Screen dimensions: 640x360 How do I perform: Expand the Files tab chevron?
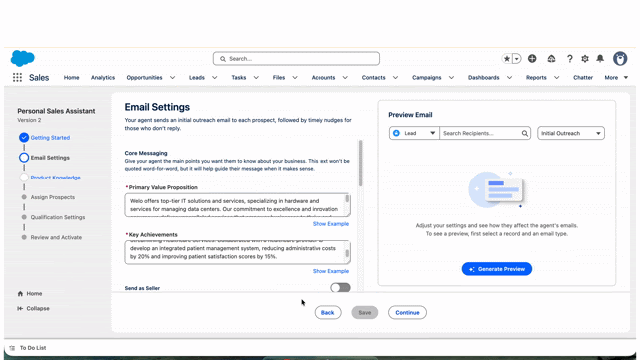pyautogui.click(x=295, y=78)
